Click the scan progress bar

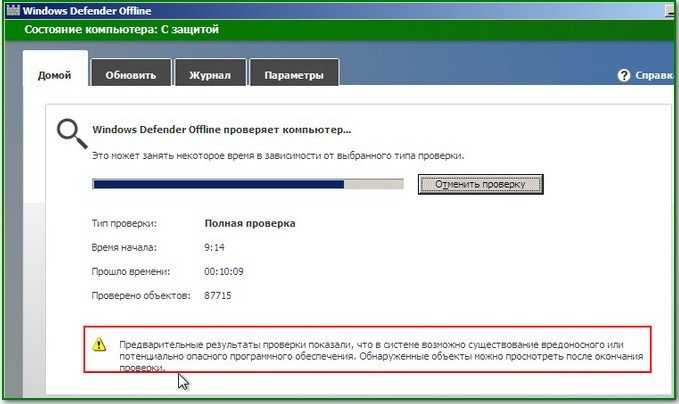248,184
